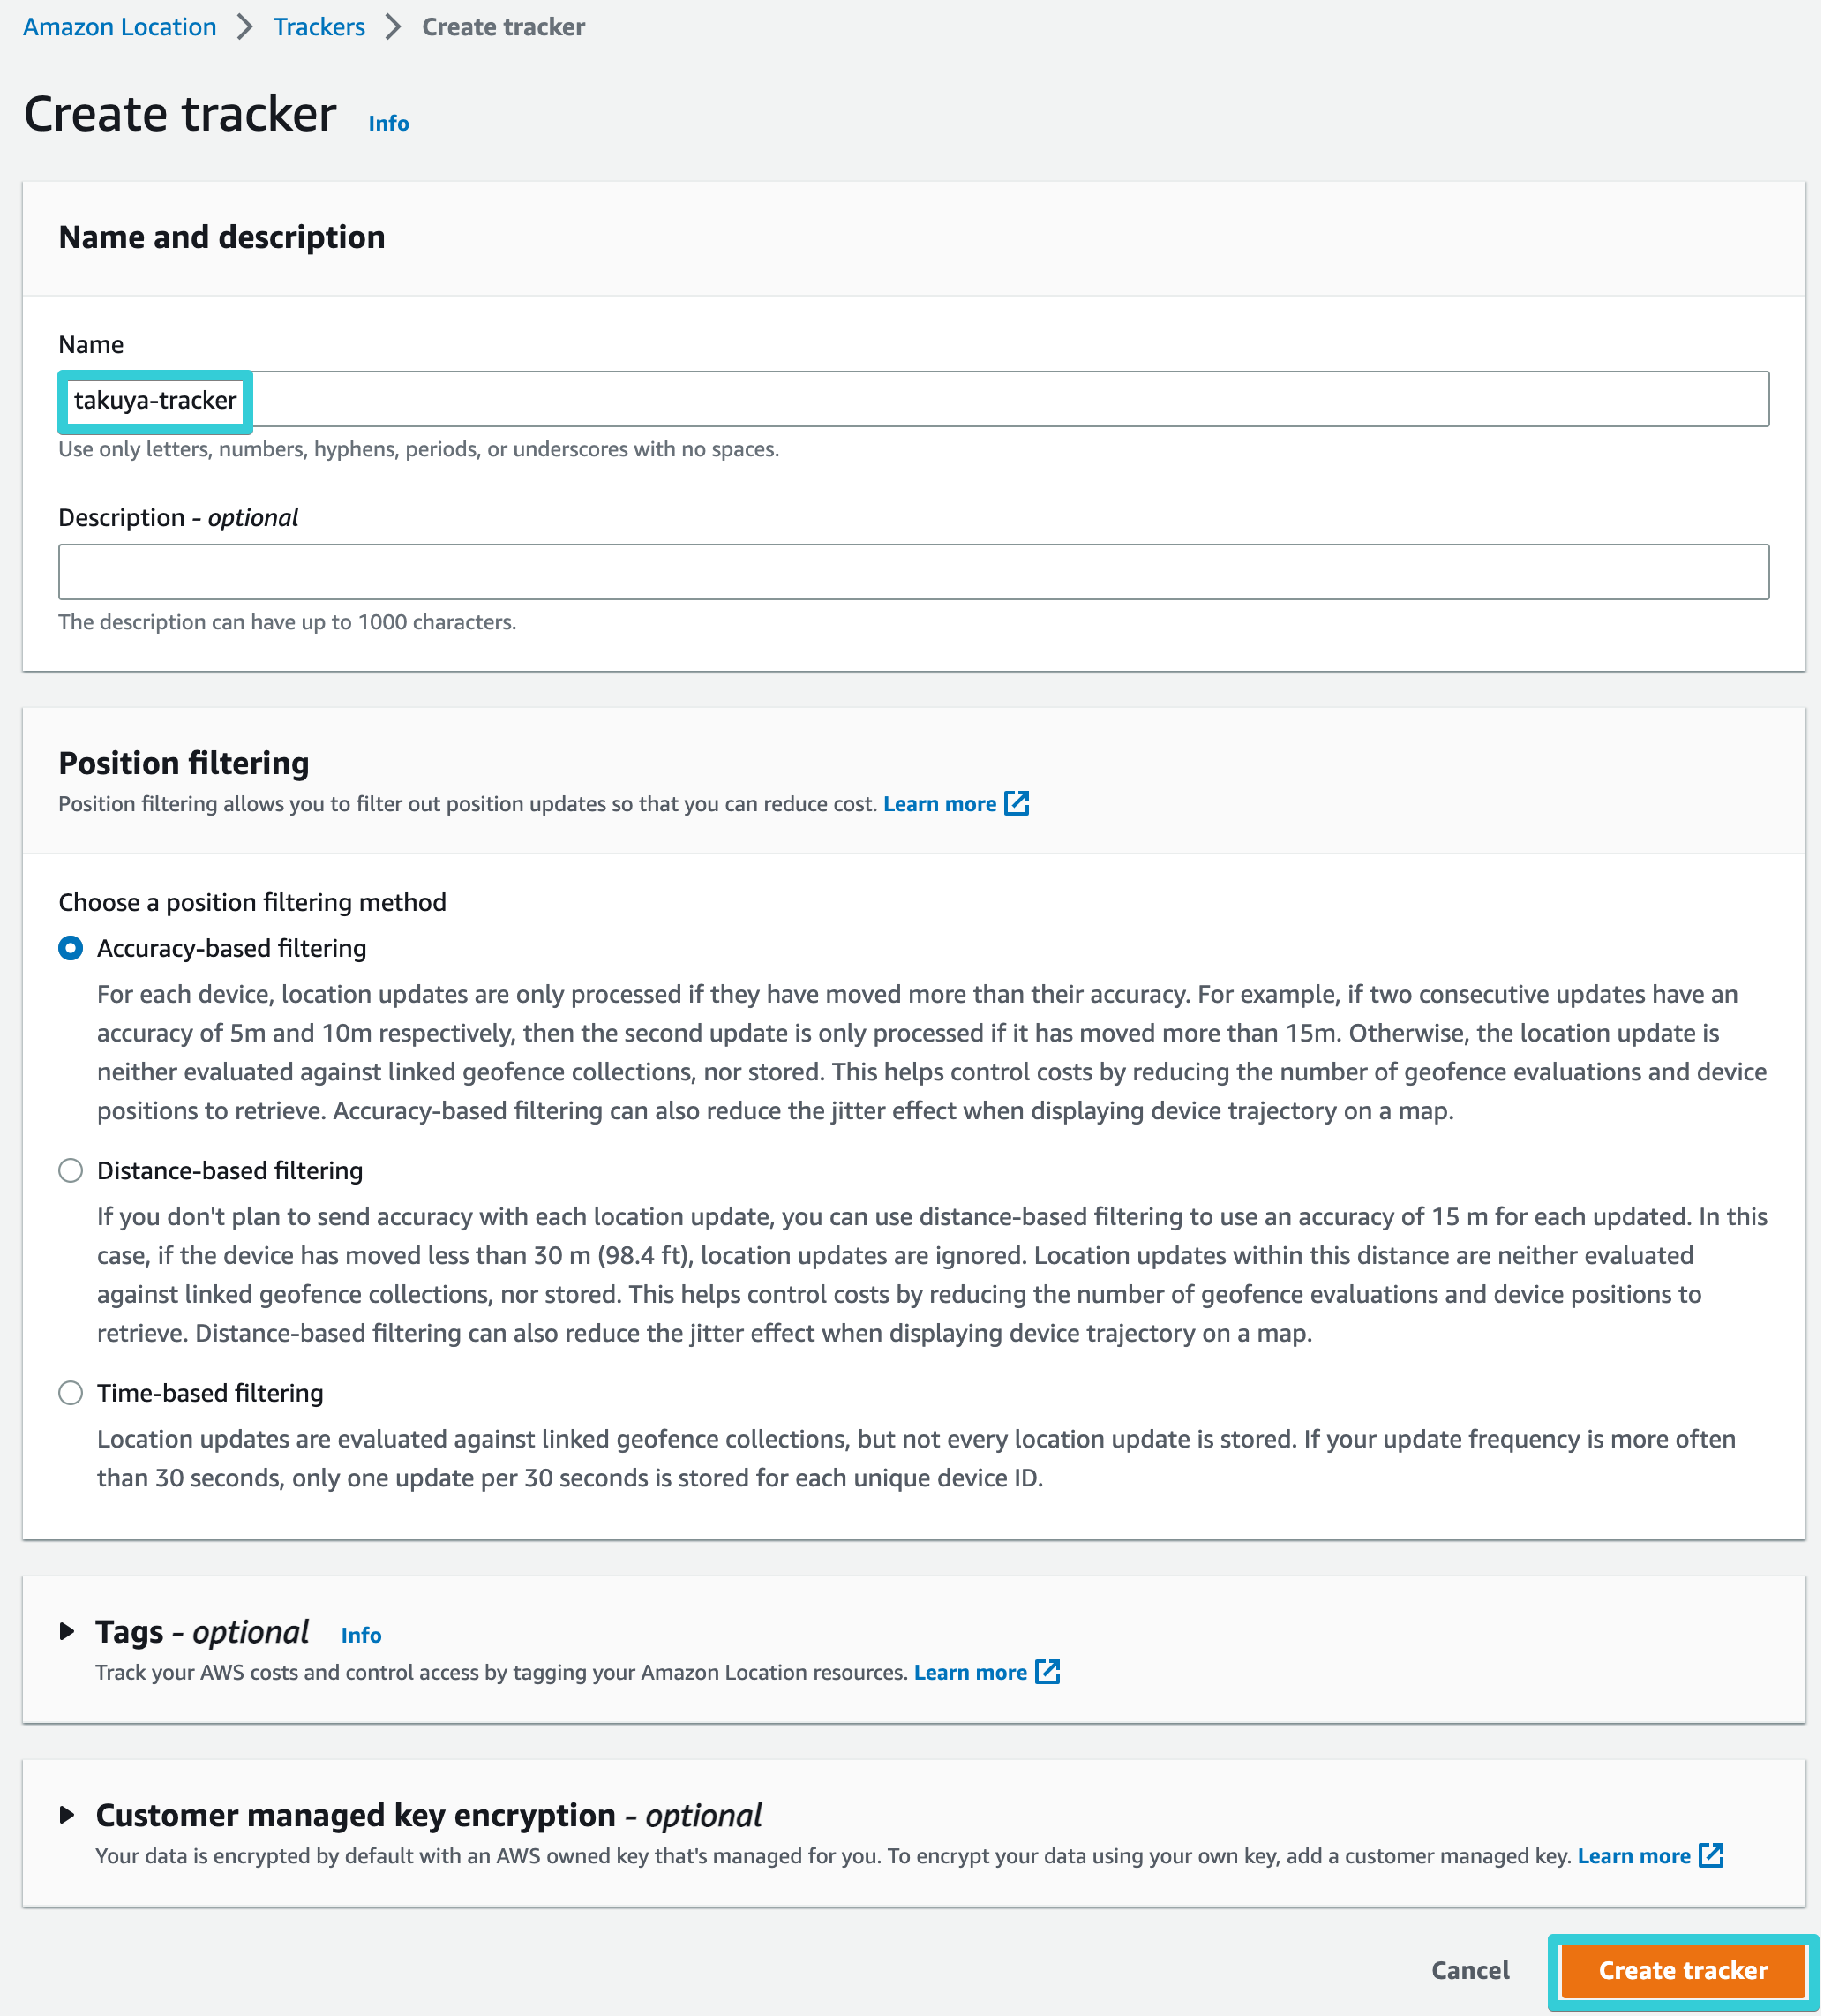Screen dimensions: 1824x2016
Task: Open Learn more for position filtering
Action: coord(940,803)
